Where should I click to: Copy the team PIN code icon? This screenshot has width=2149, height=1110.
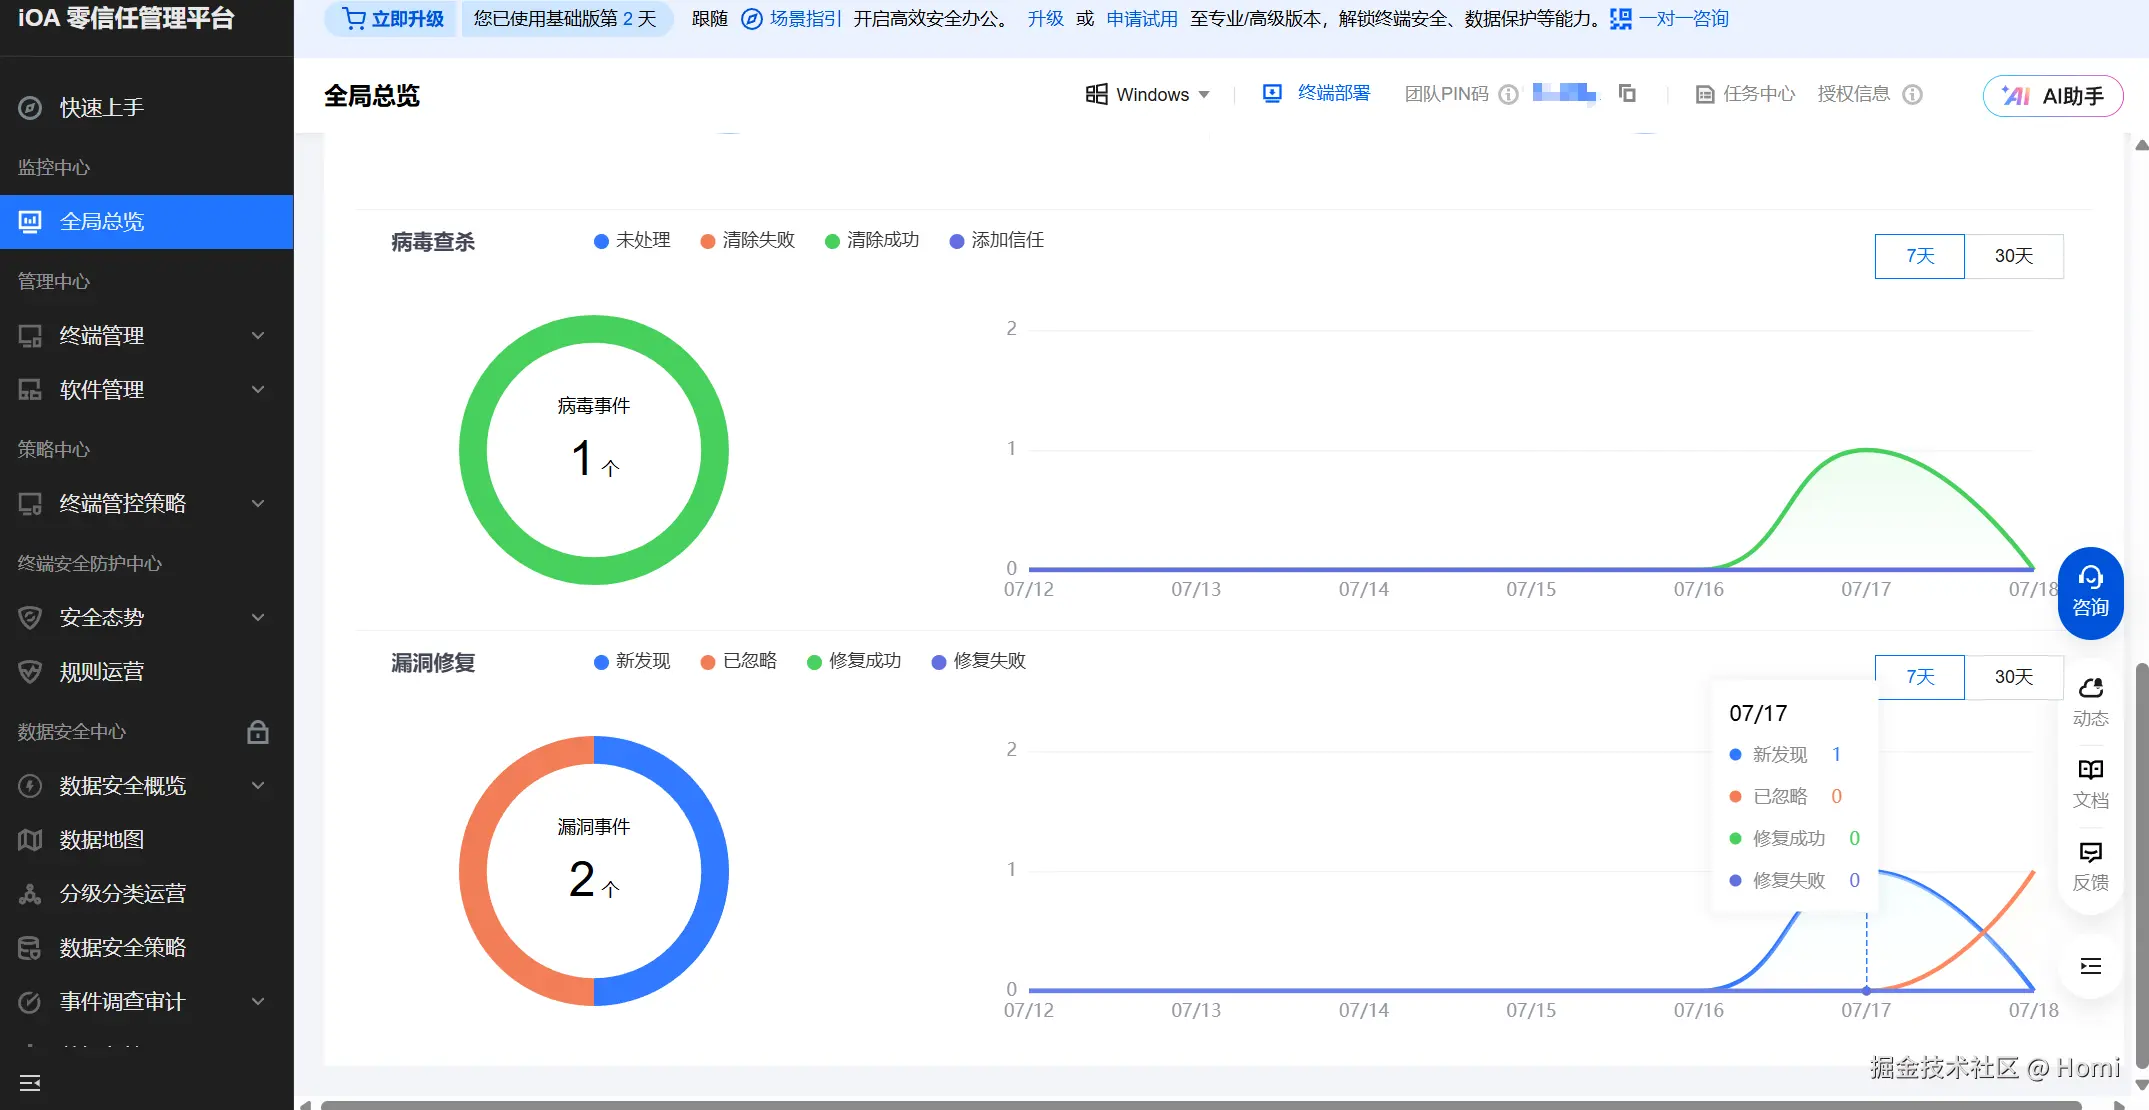(1627, 94)
